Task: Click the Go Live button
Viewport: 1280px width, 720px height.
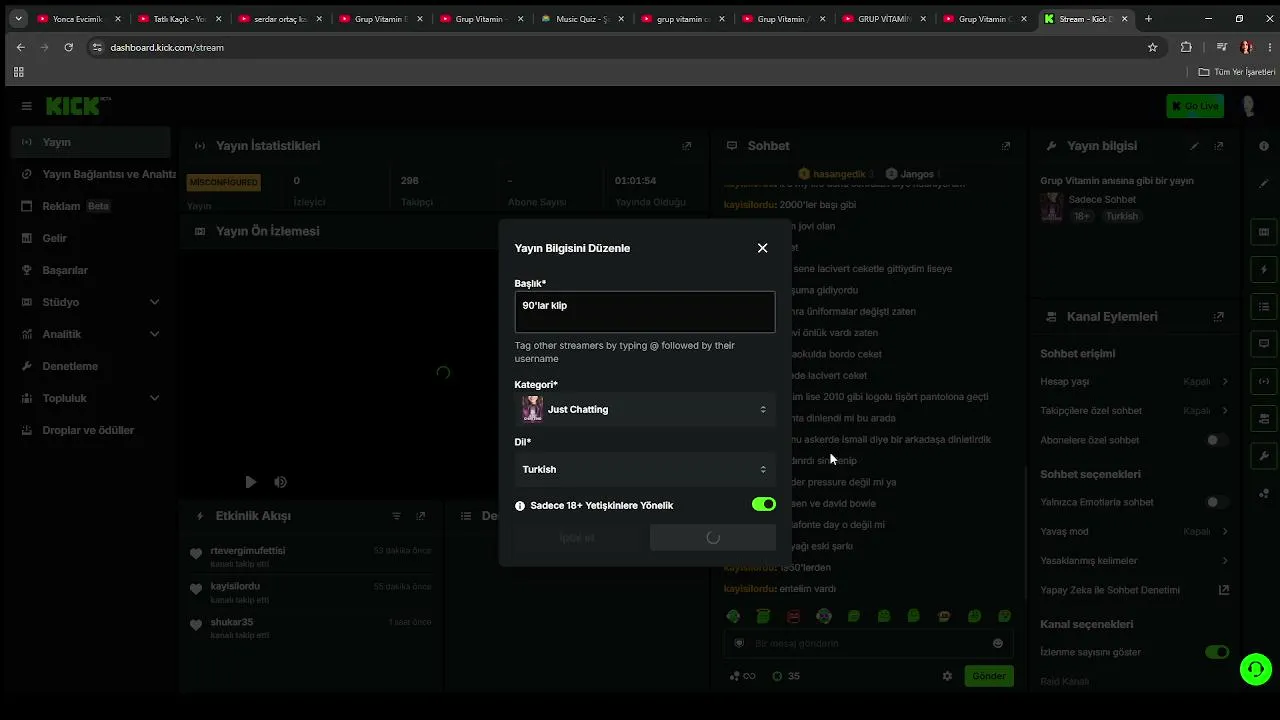Action: tap(1195, 106)
